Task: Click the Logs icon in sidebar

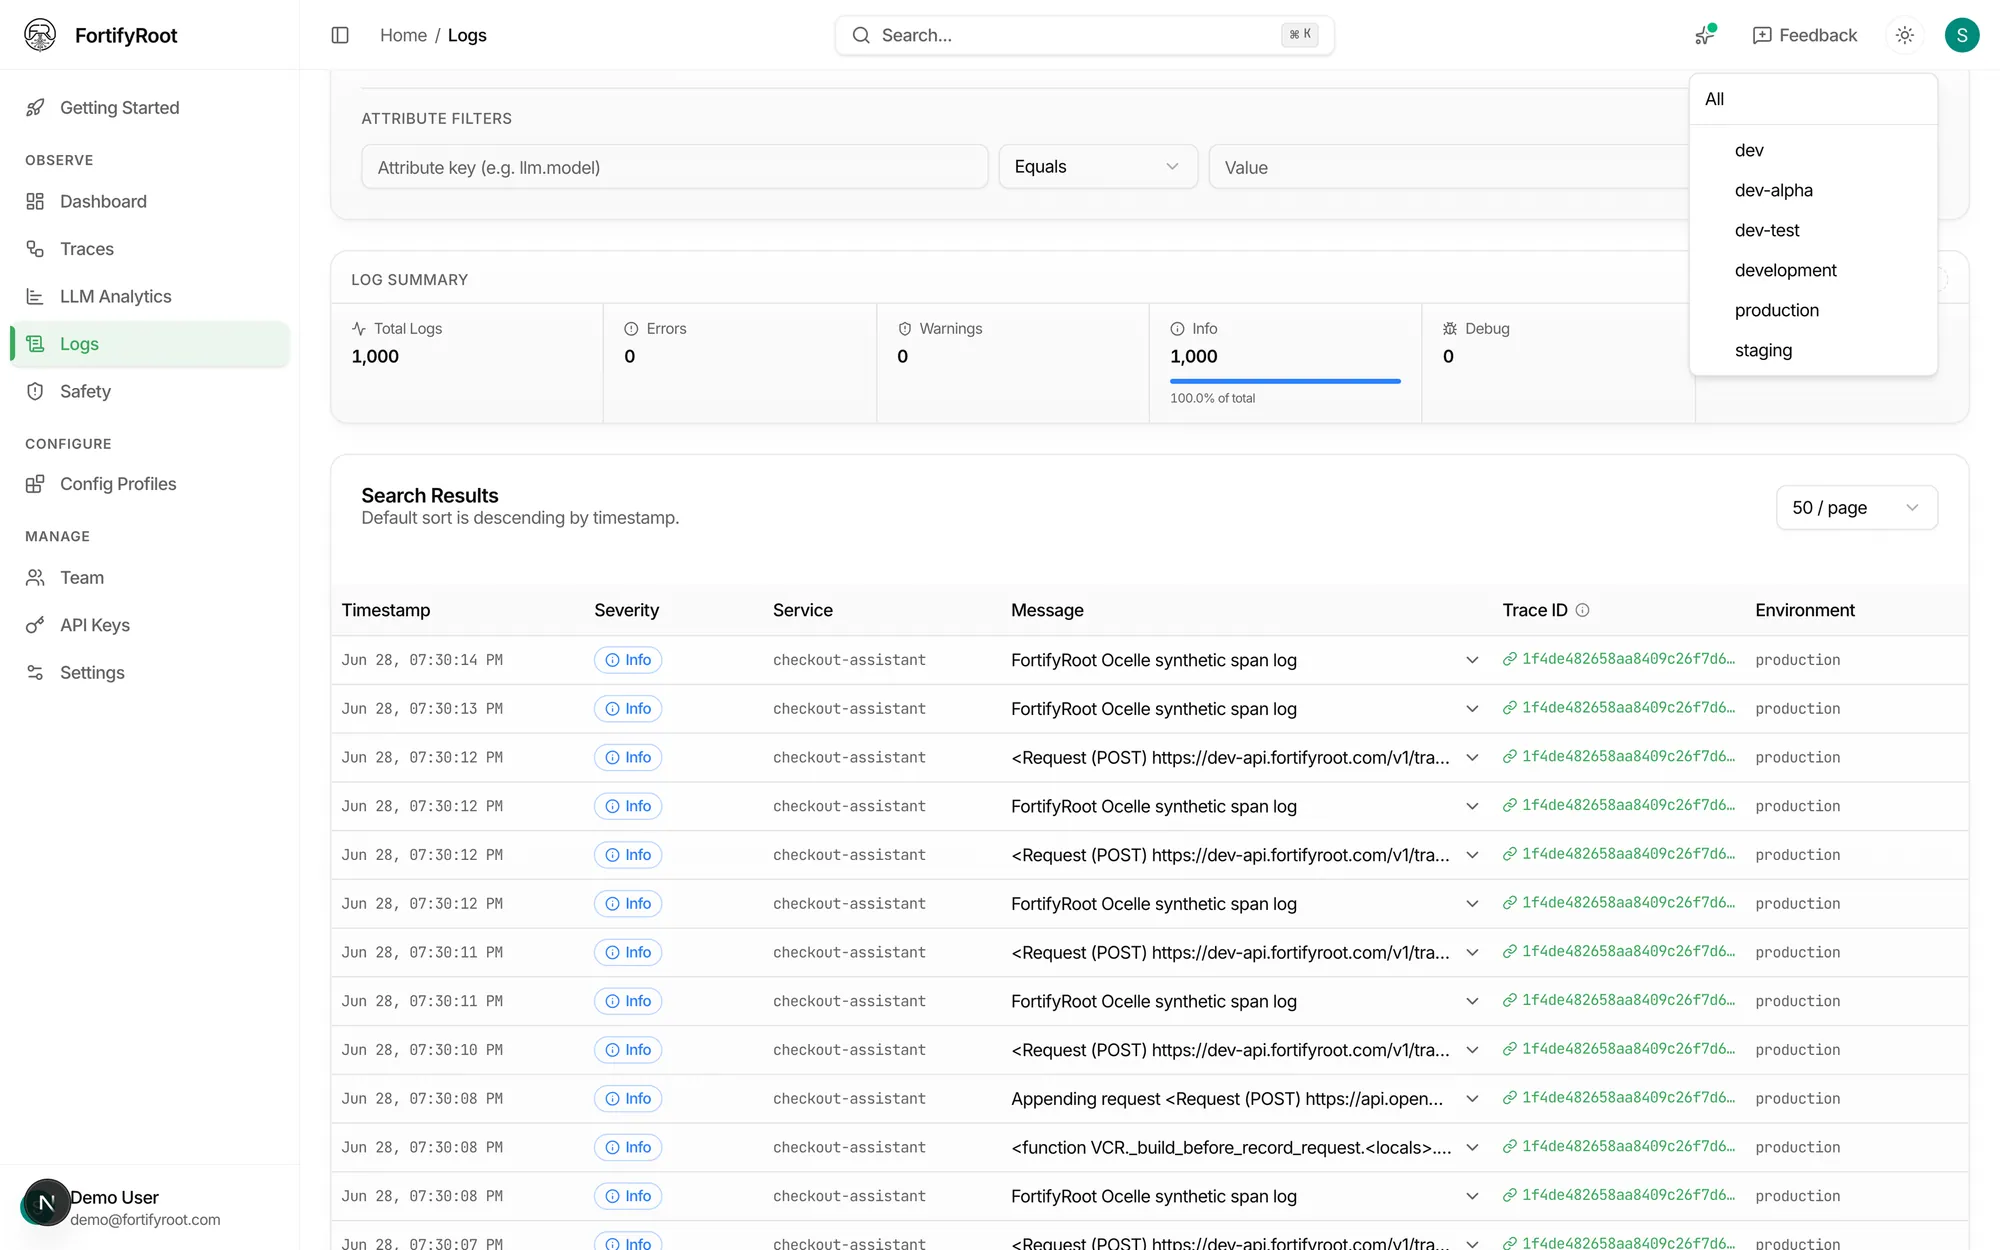Action: pos(35,344)
